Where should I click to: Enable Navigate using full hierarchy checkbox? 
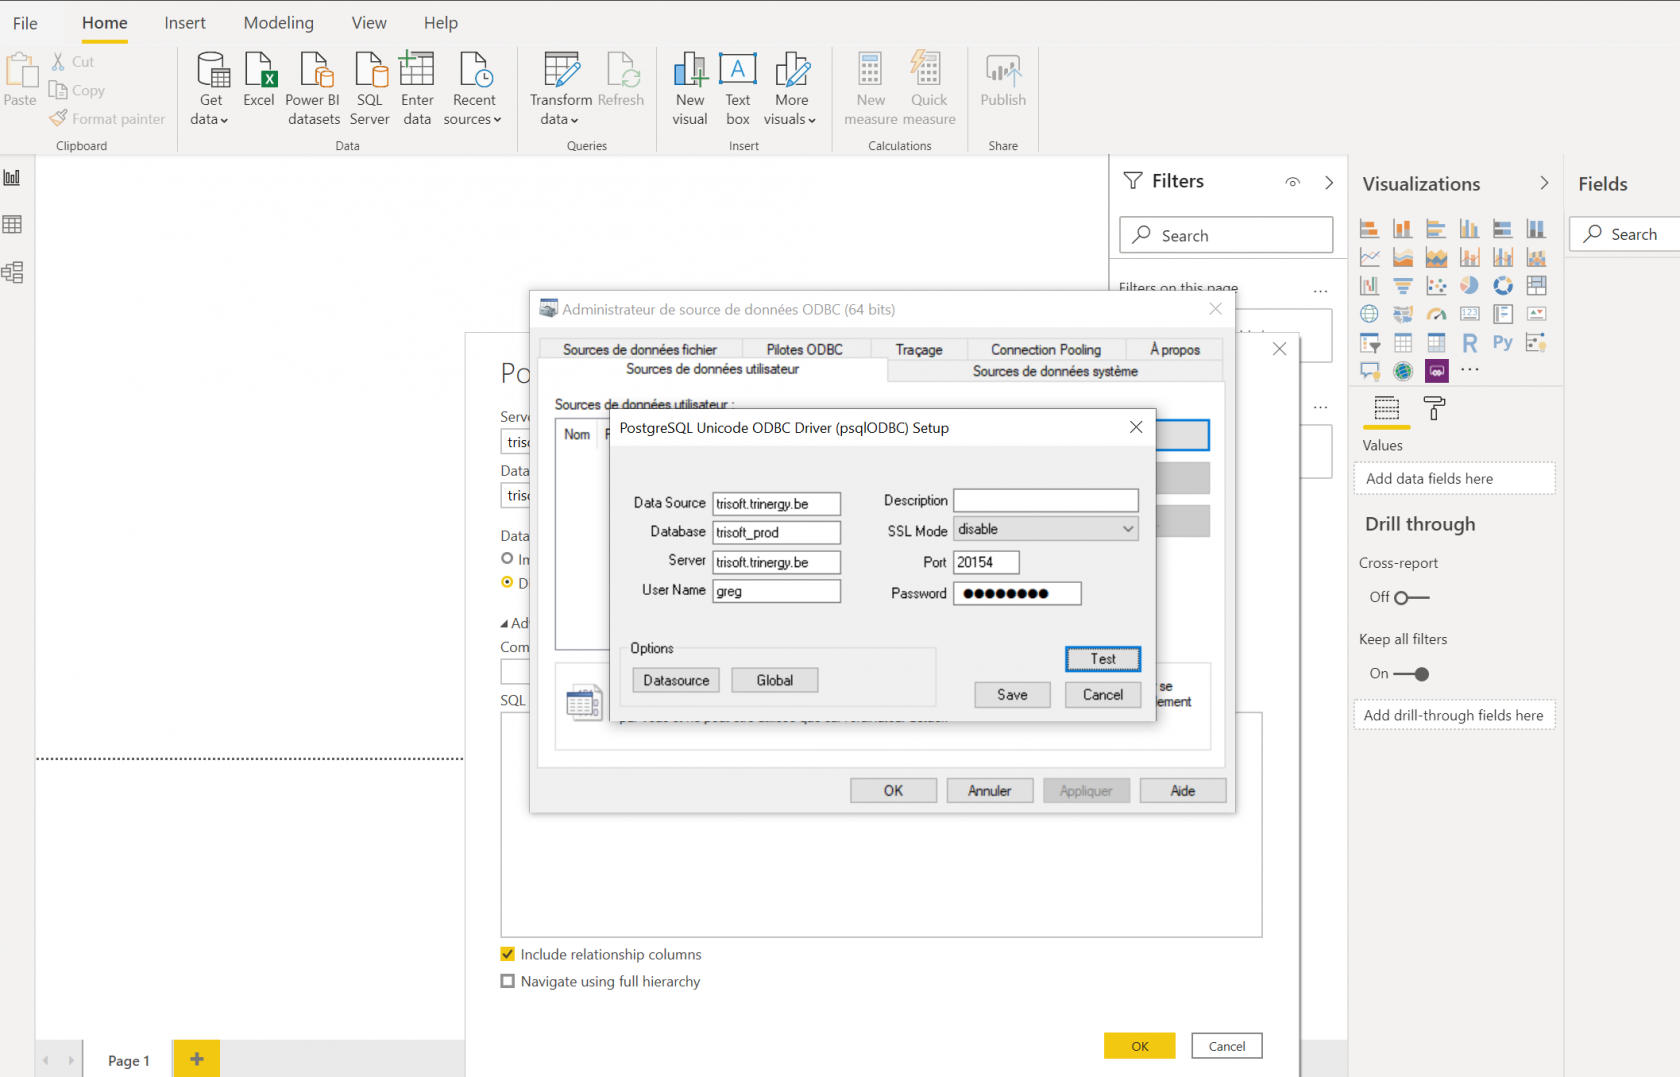508,982
